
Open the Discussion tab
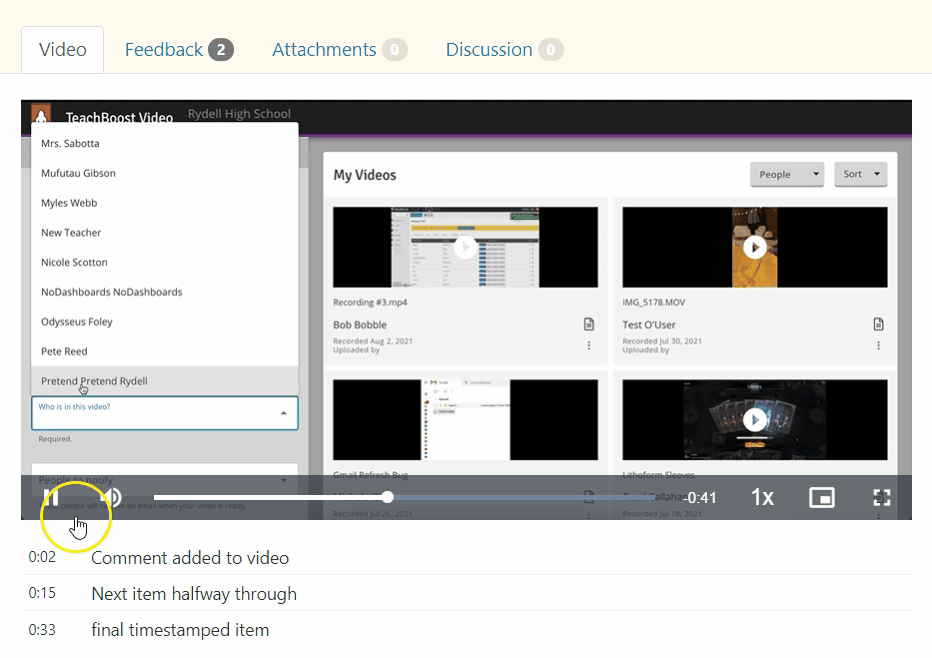[x=504, y=50]
